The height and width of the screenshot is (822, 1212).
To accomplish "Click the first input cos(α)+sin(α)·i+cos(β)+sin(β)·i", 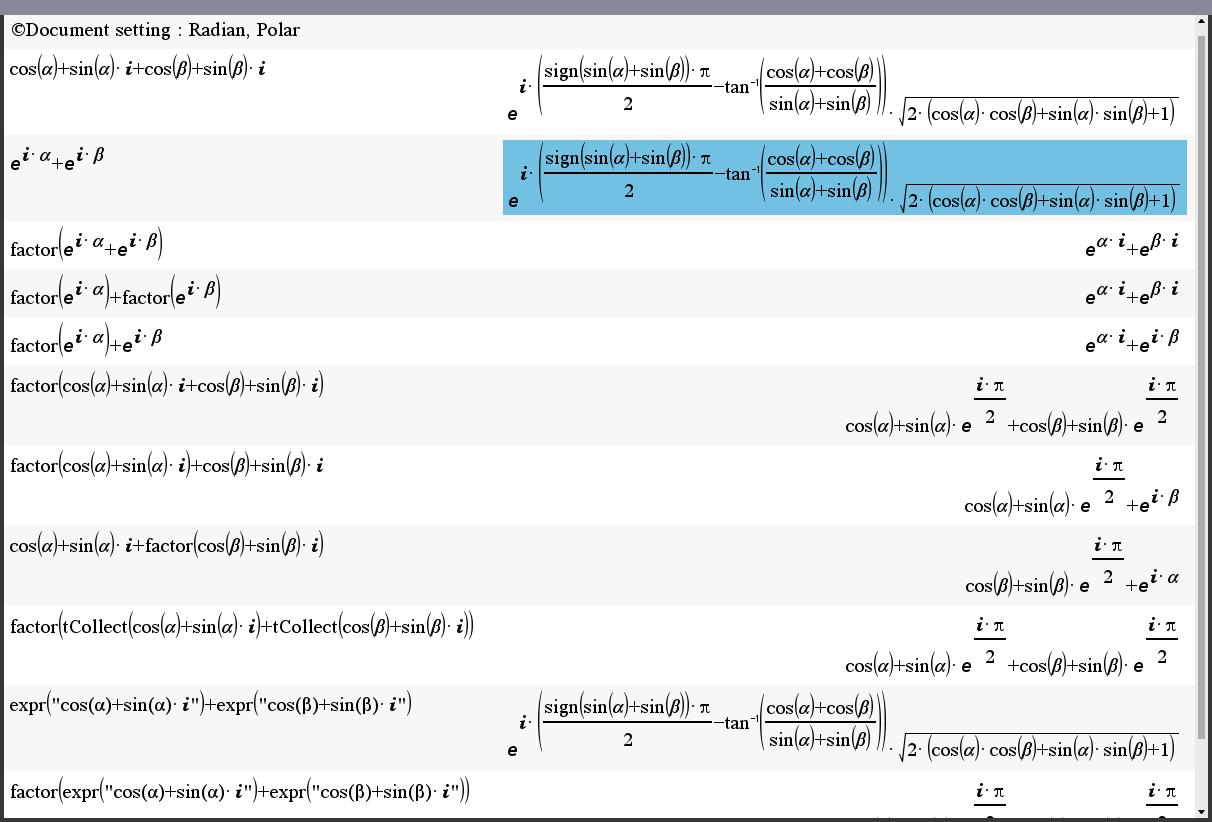I will (137, 70).
